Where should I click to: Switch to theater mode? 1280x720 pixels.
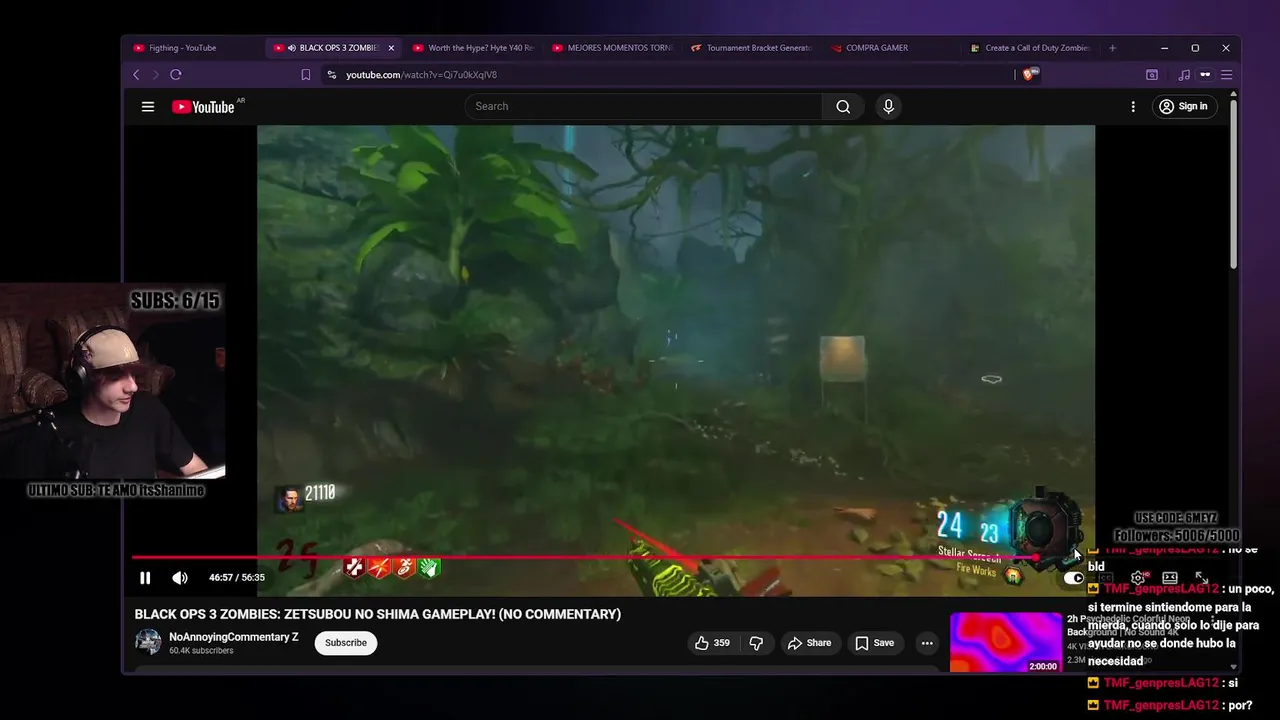coord(1170,578)
